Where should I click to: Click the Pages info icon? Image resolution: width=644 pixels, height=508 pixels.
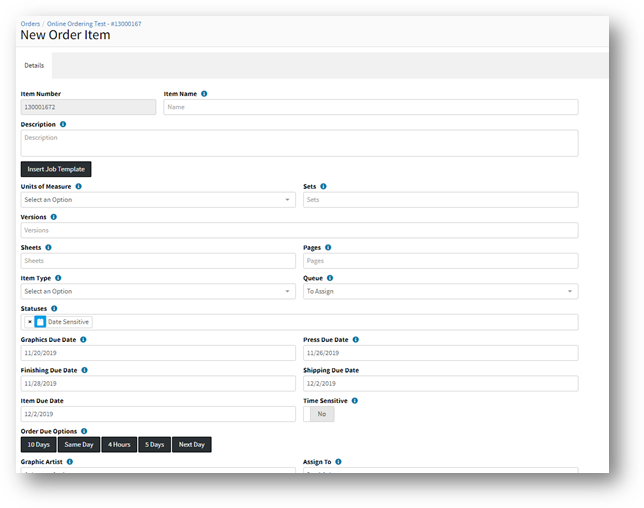click(328, 247)
